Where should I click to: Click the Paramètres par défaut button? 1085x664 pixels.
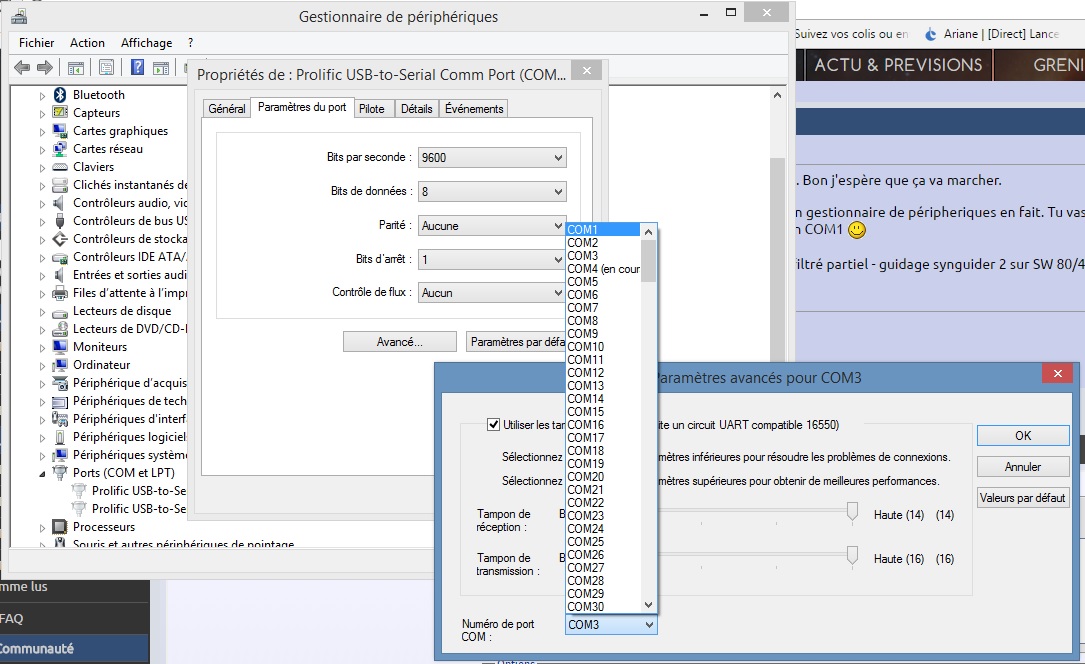click(517, 342)
